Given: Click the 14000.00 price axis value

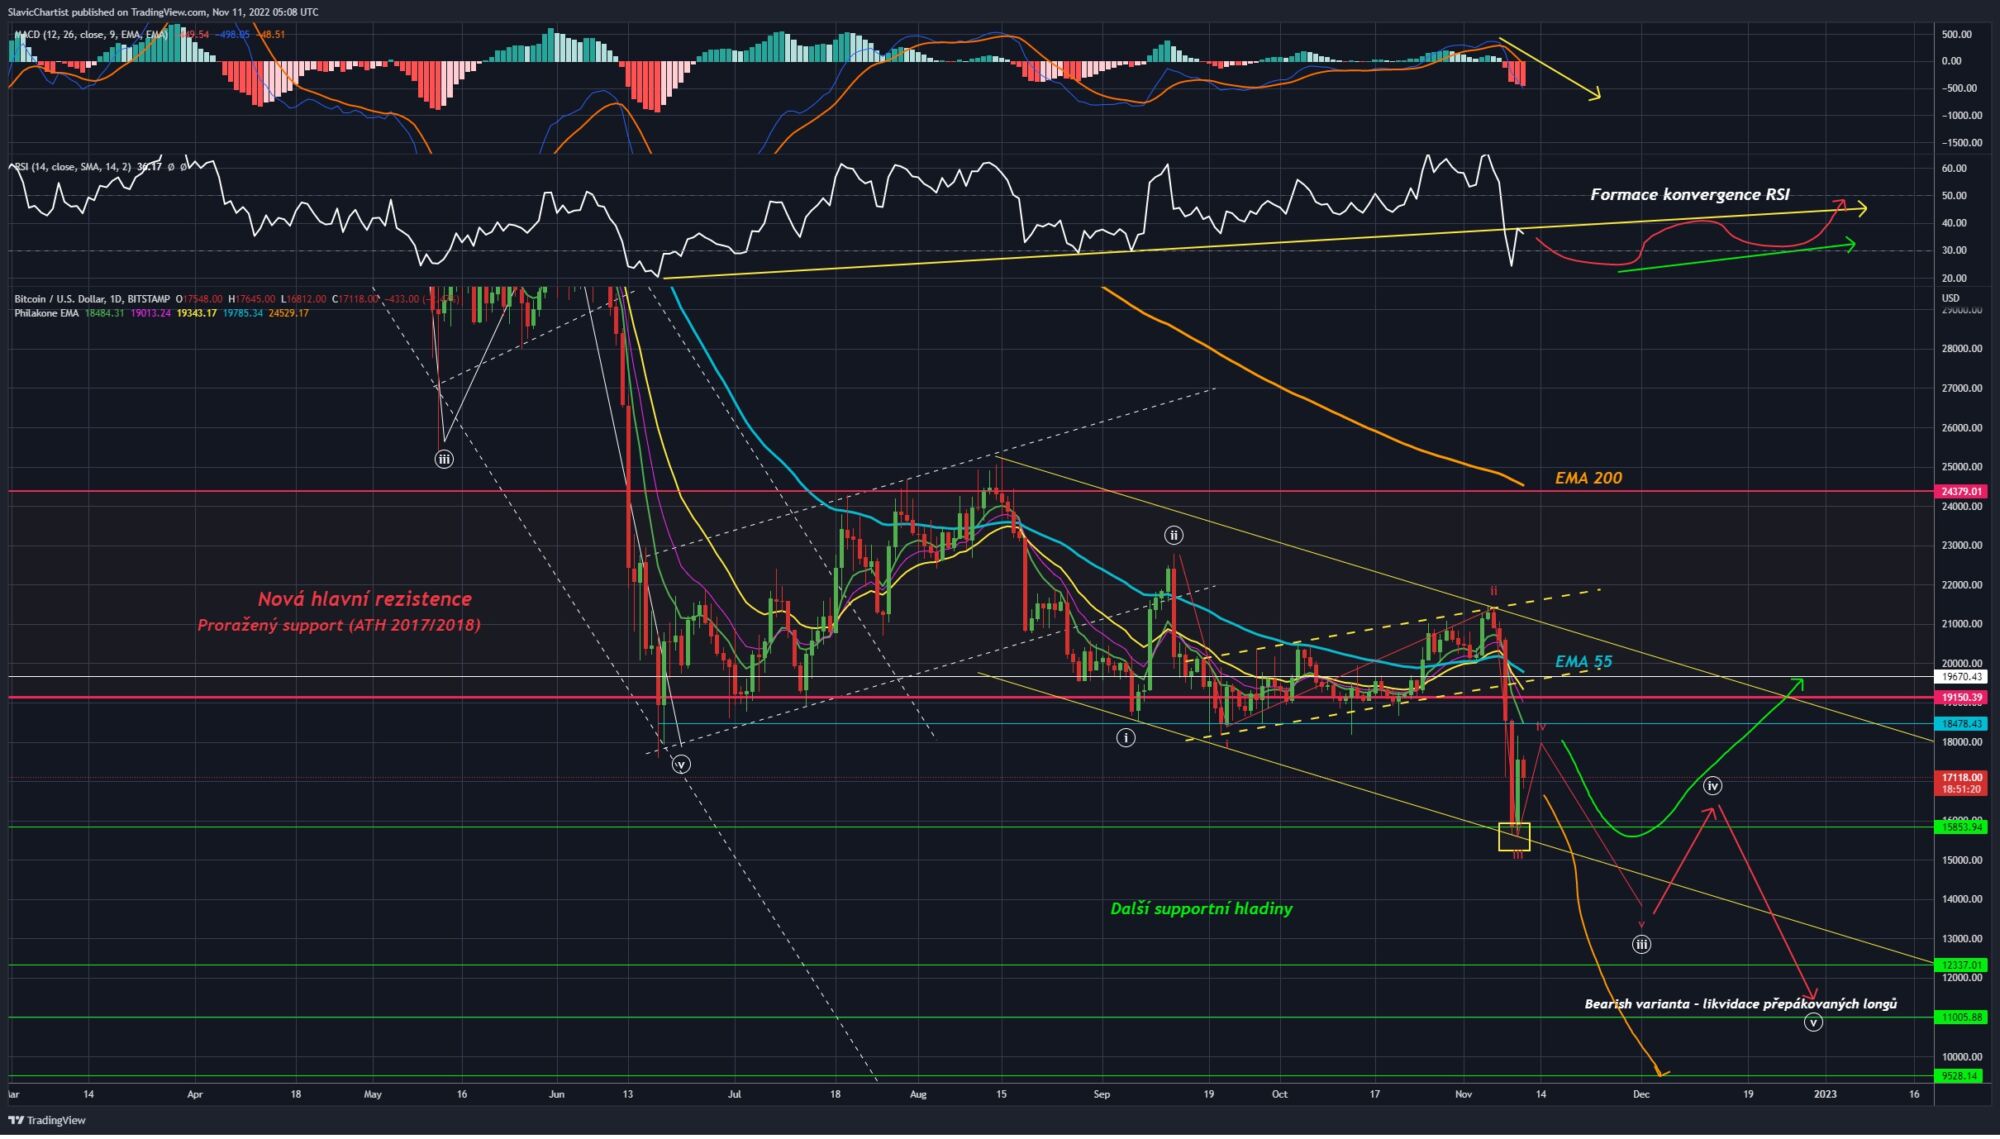Looking at the screenshot, I should click(1961, 899).
